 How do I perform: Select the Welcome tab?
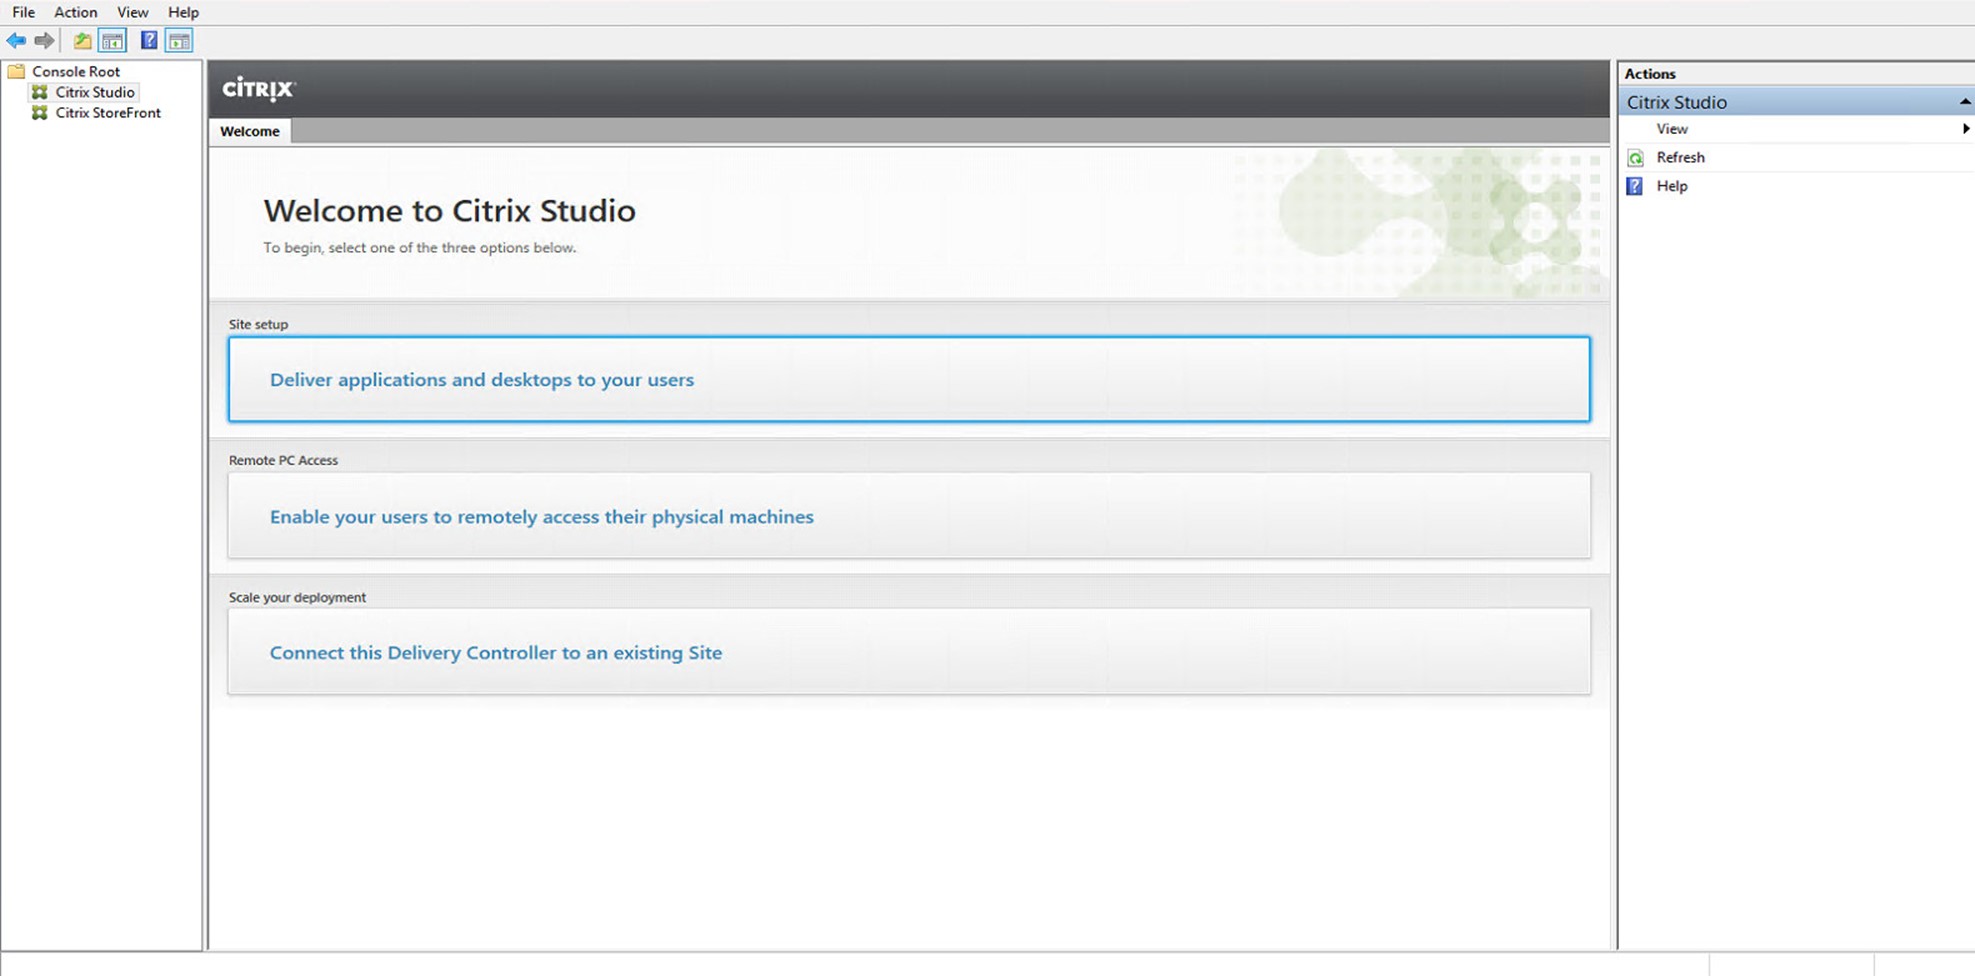pyautogui.click(x=250, y=131)
